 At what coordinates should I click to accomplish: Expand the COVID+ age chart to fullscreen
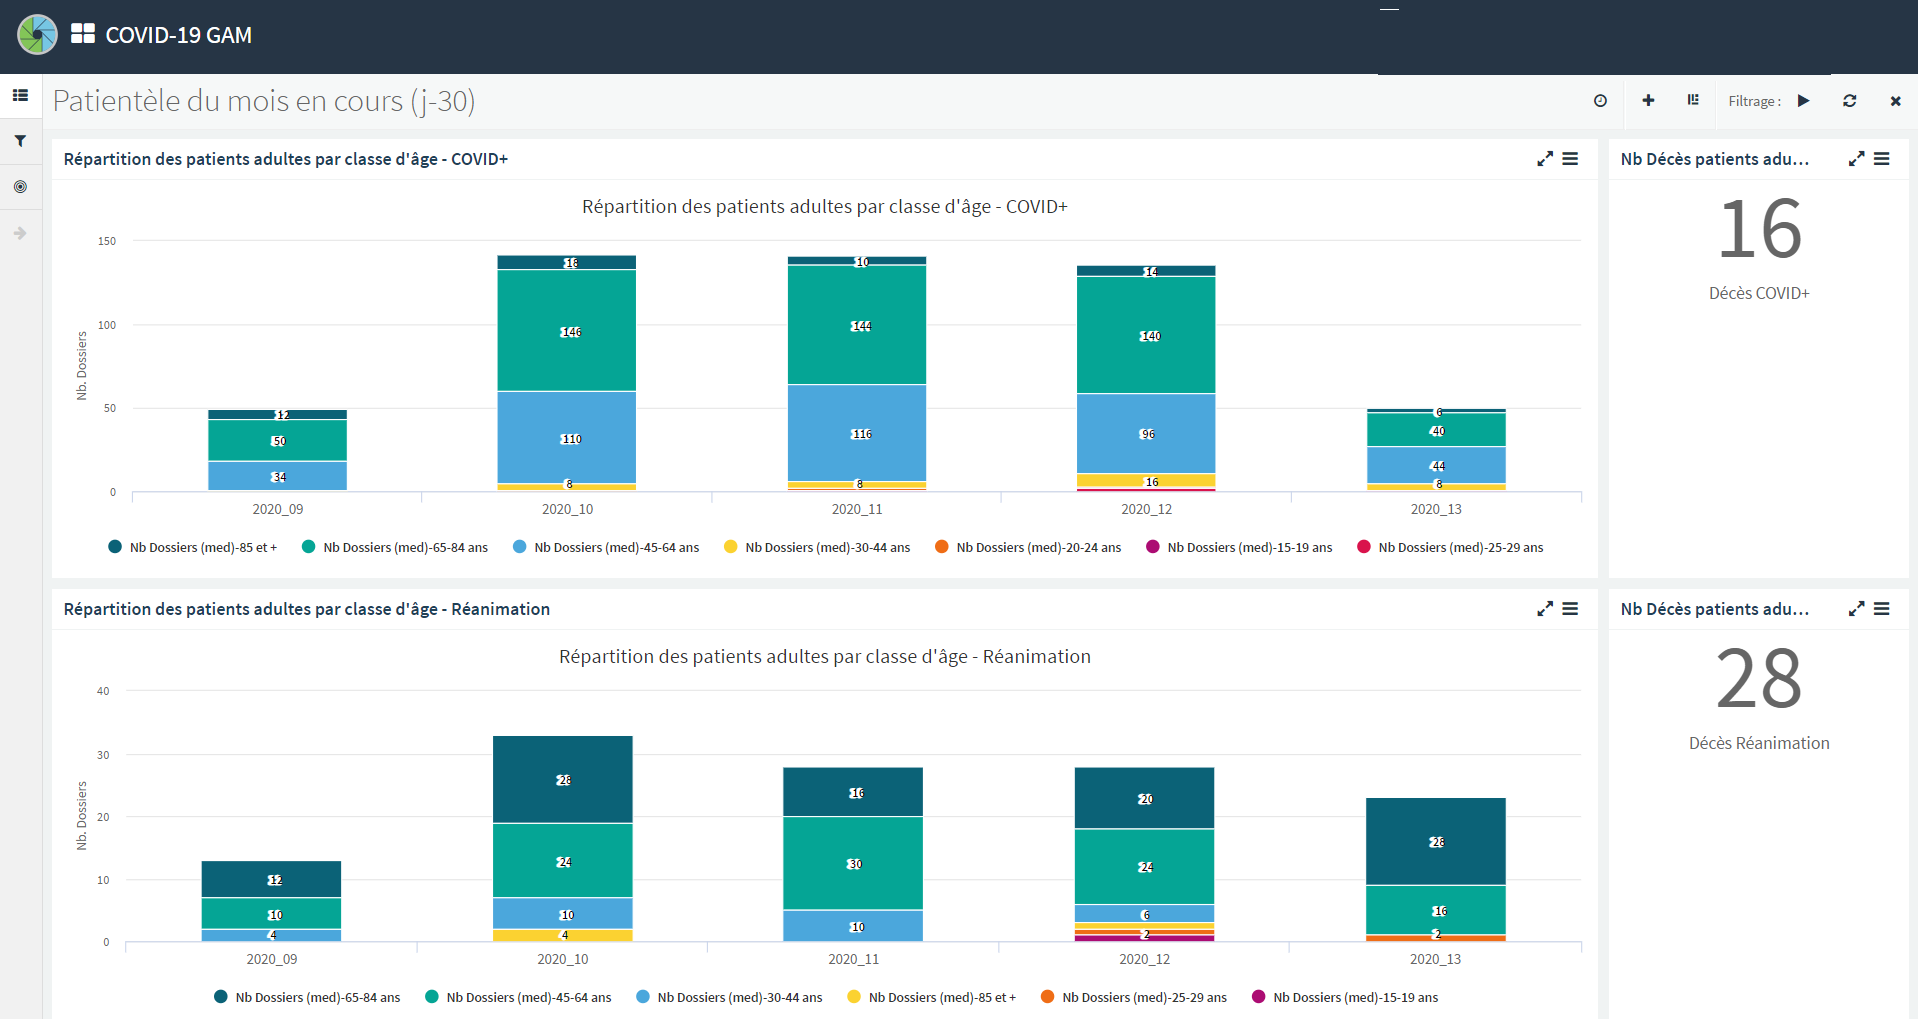pos(1545,159)
